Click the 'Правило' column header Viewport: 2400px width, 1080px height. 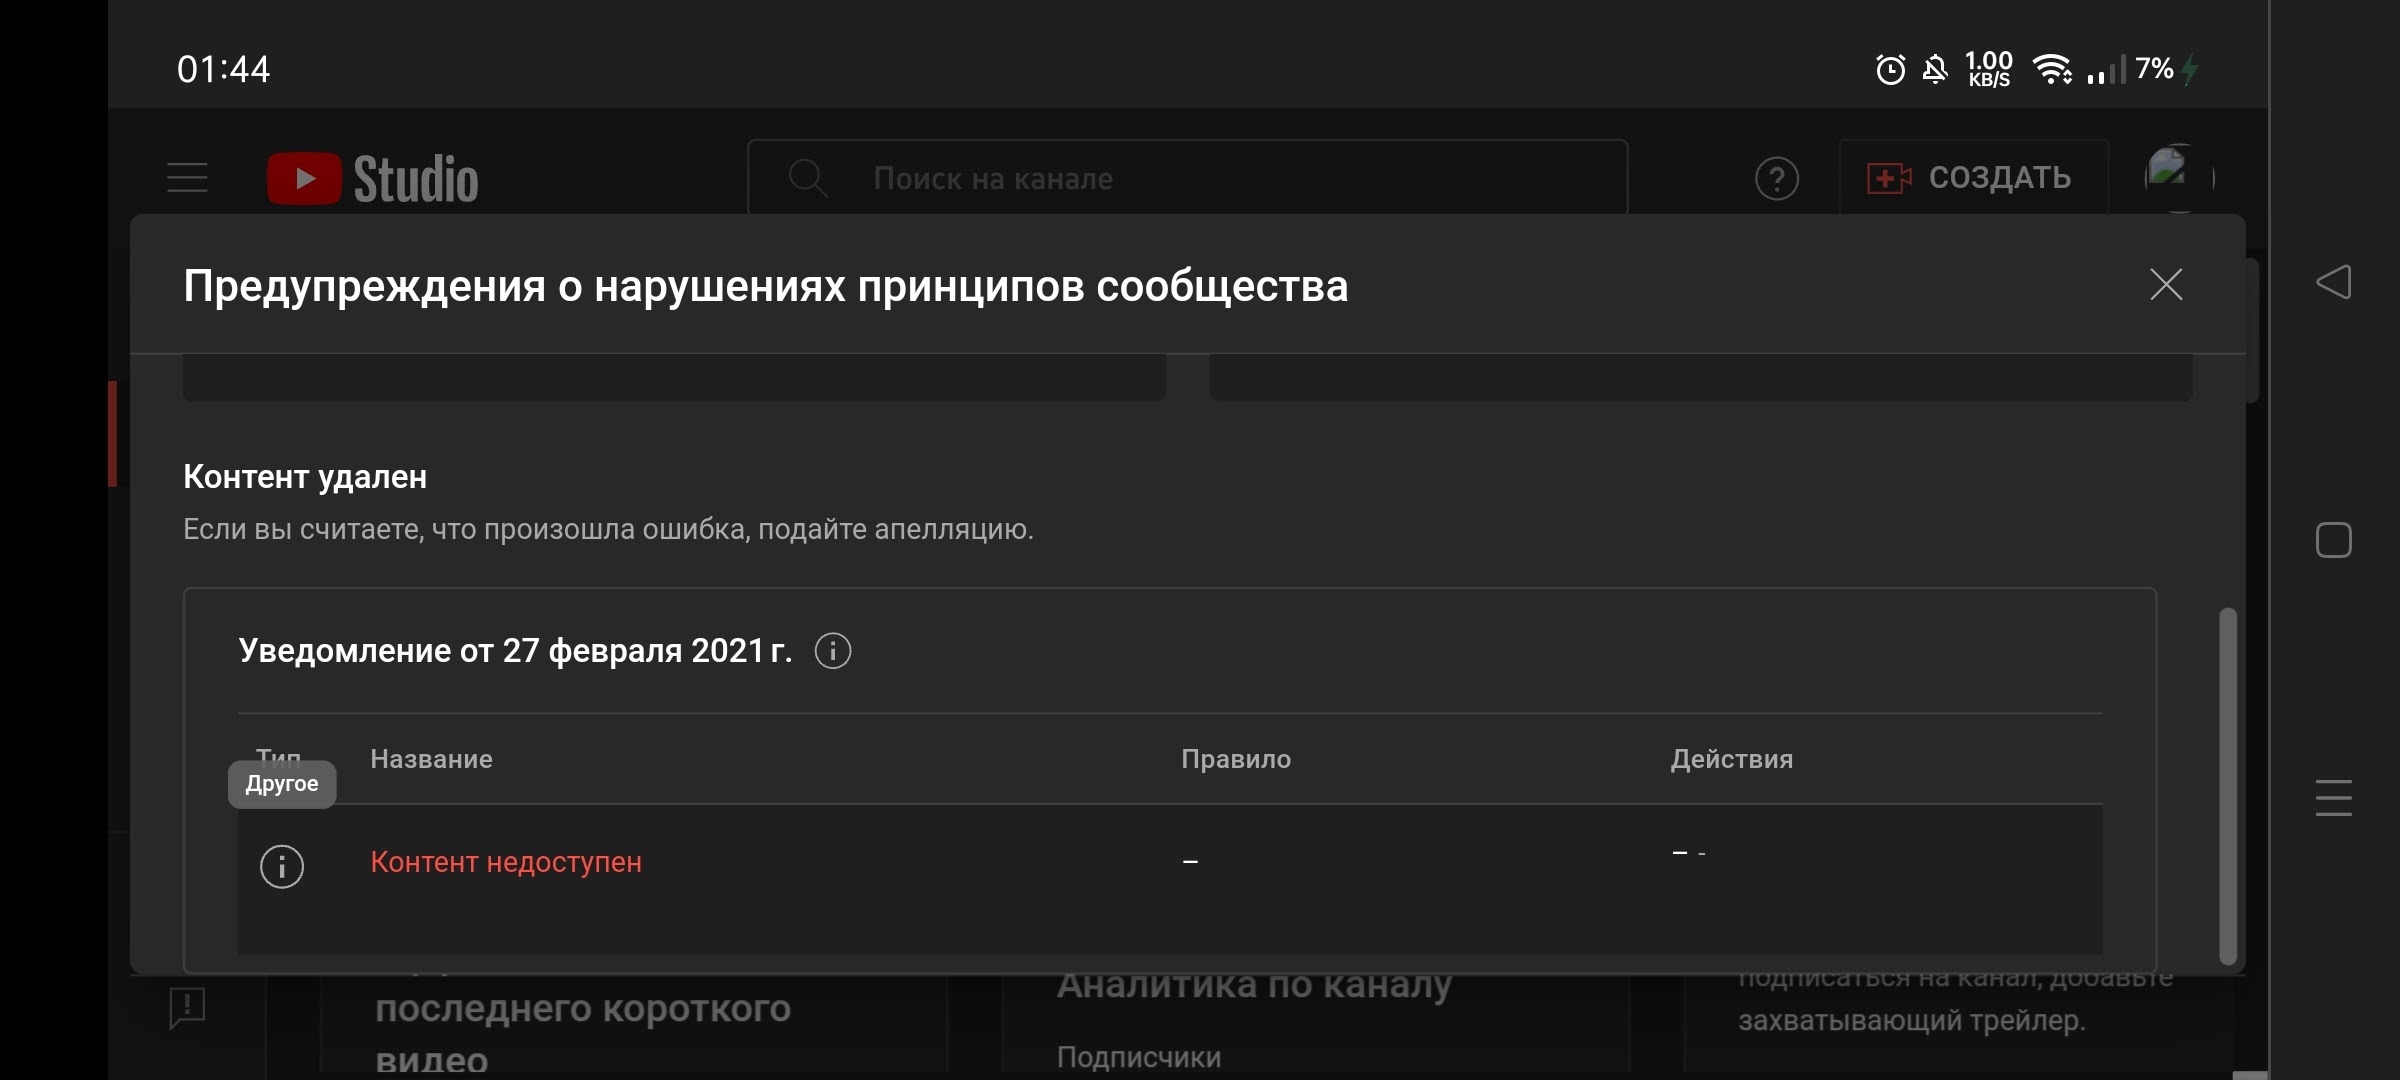[1236, 759]
